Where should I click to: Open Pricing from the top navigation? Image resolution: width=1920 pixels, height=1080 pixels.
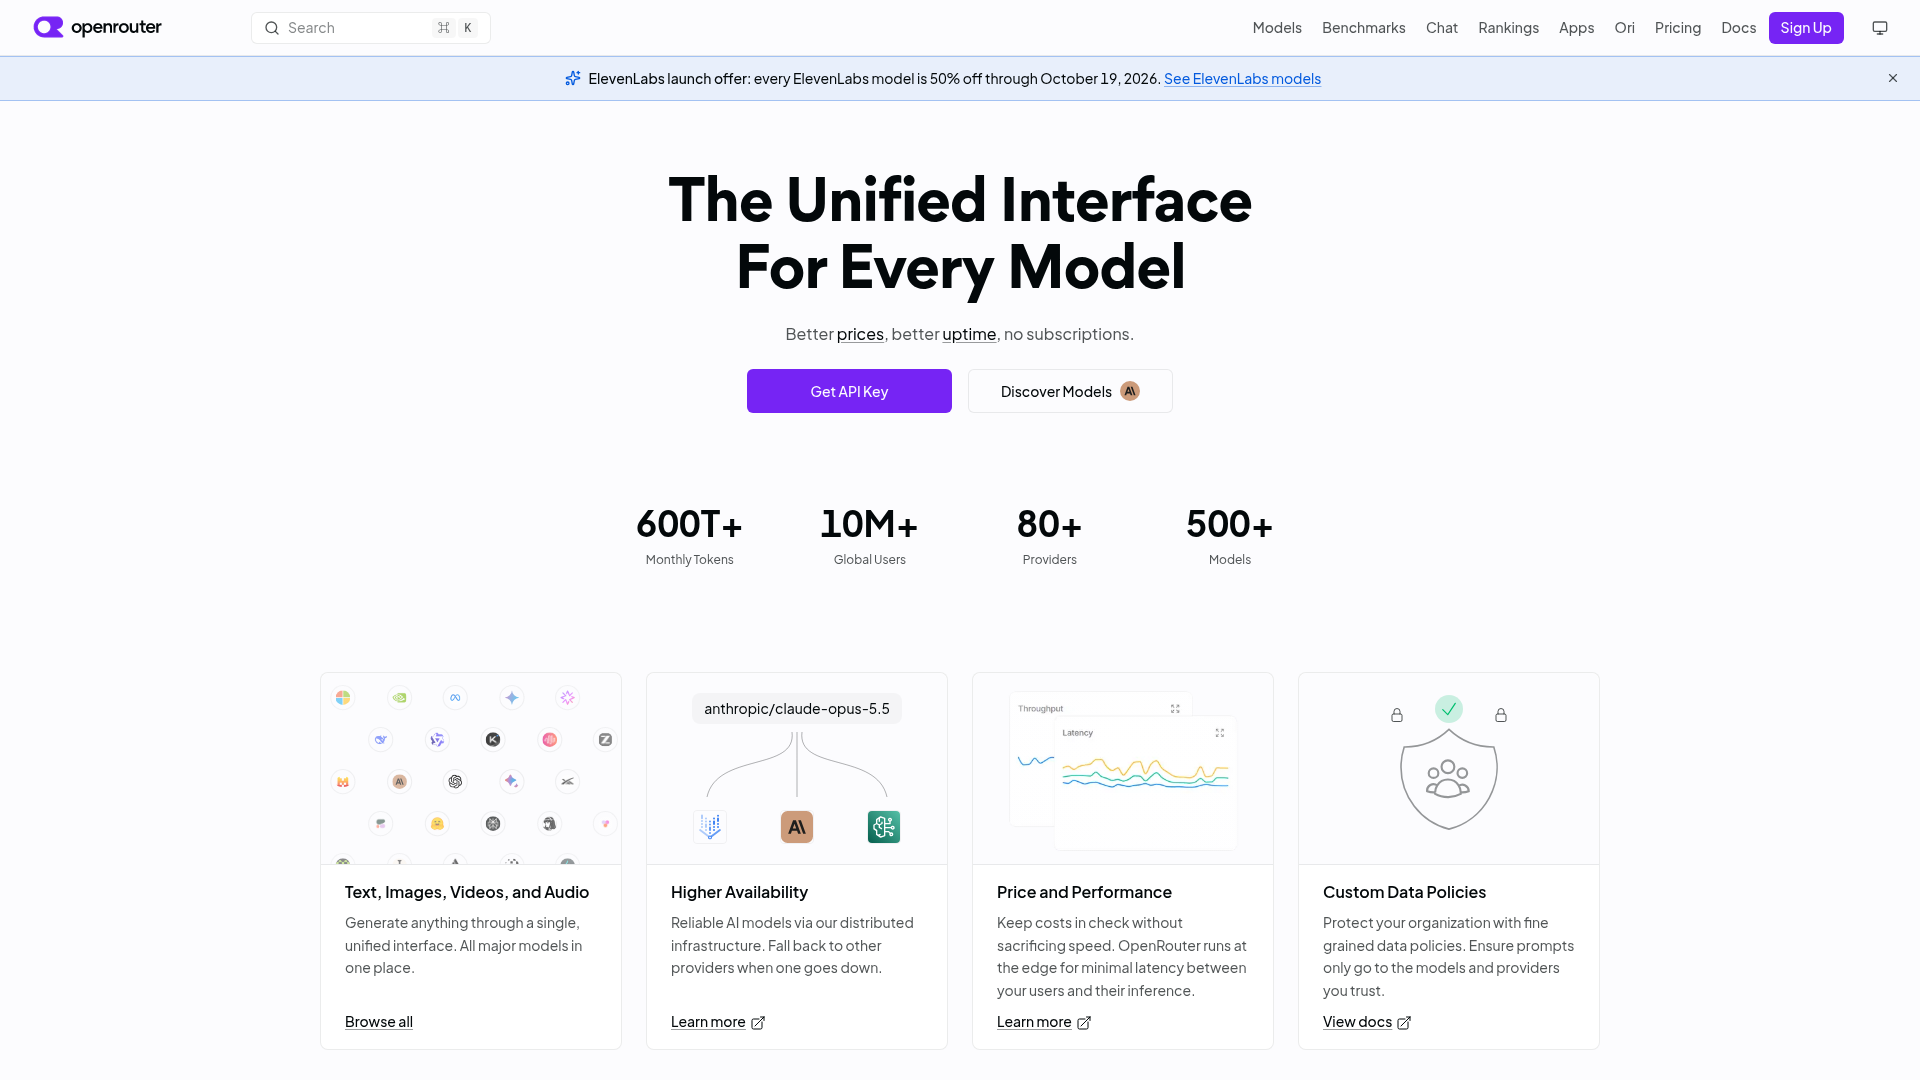coord(1678,28)
